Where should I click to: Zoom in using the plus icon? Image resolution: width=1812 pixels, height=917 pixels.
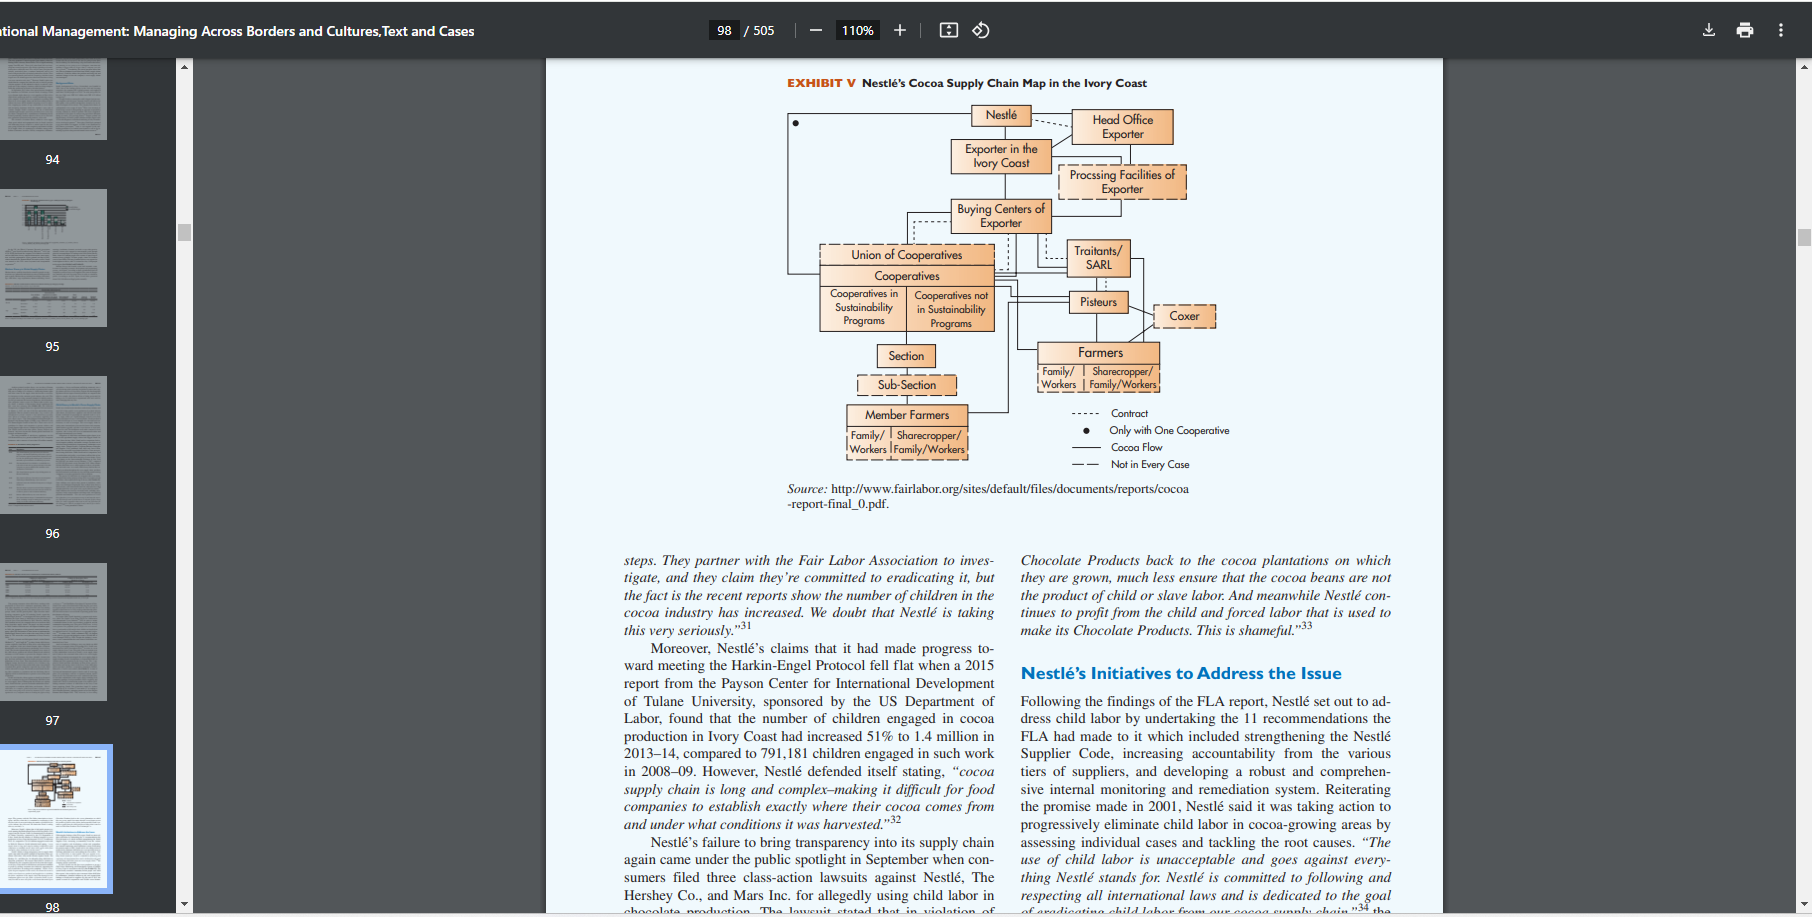point(900,31)
